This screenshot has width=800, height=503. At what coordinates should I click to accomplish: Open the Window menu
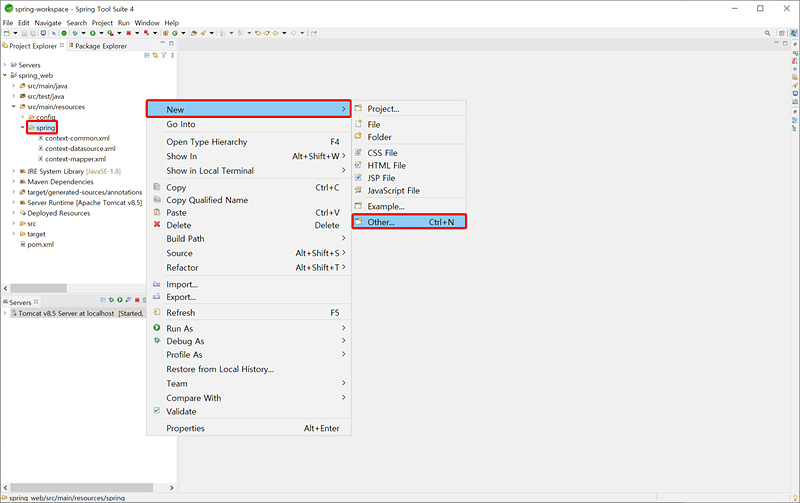[147, 23]
